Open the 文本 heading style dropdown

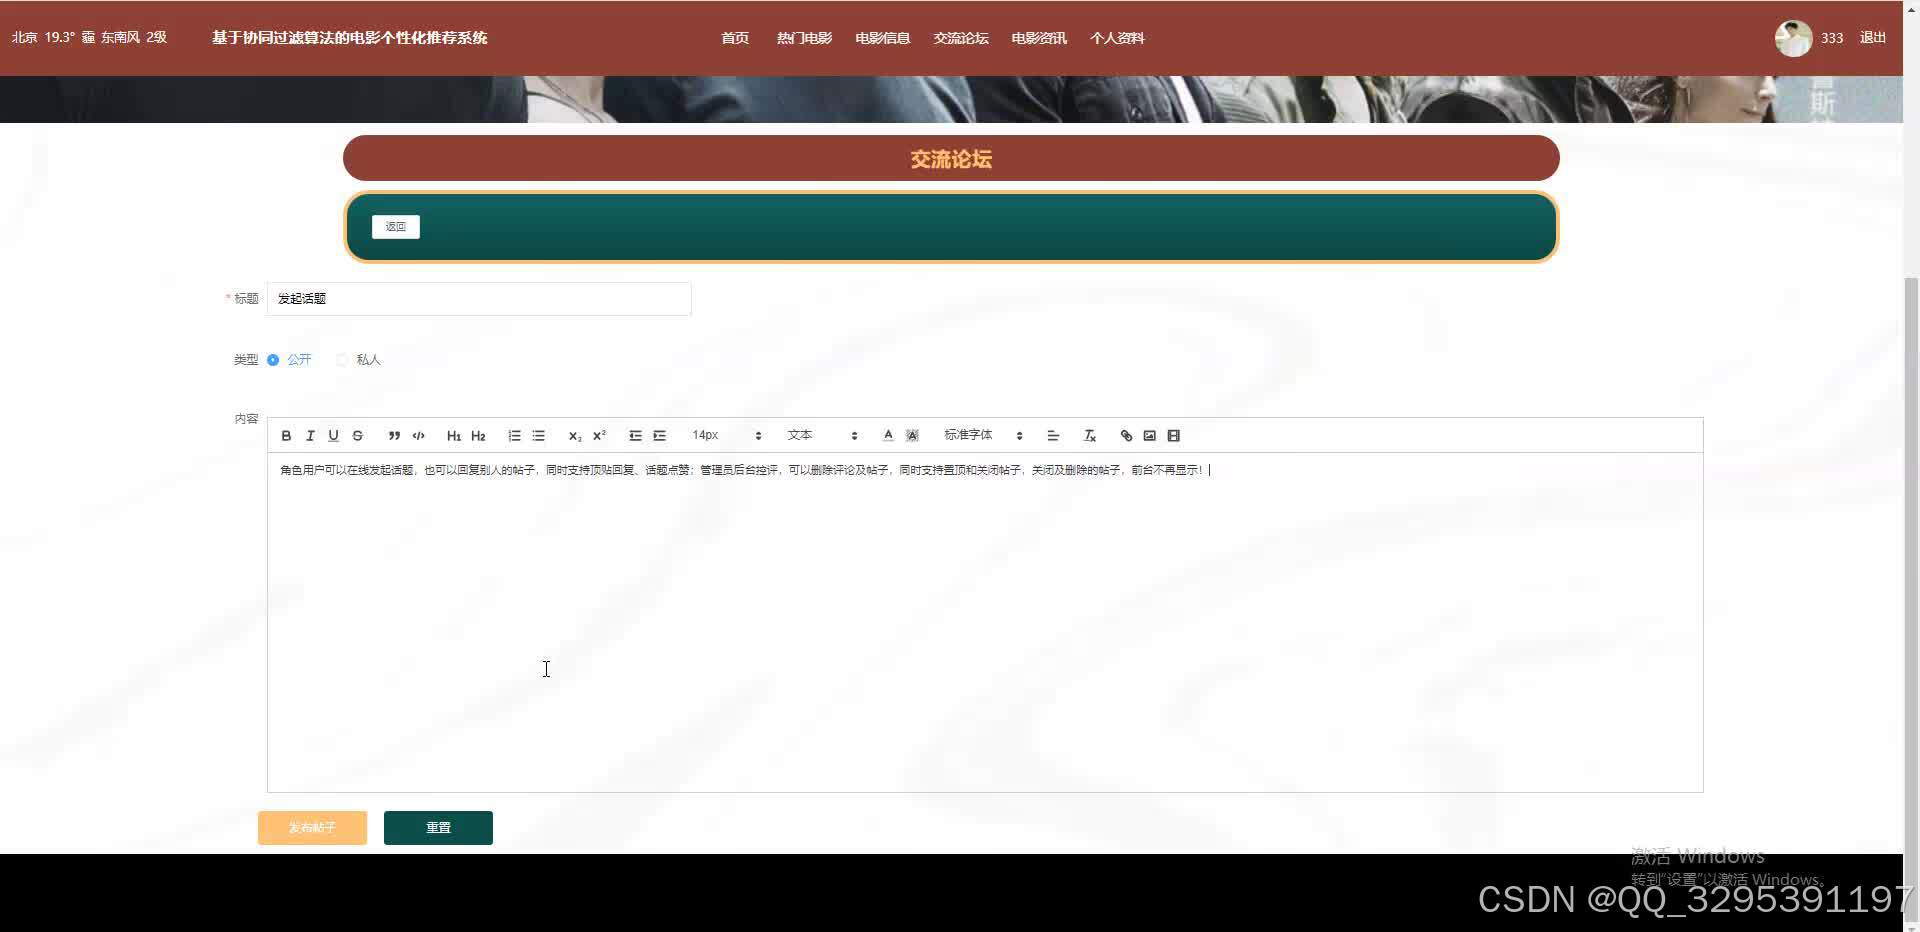822,436
